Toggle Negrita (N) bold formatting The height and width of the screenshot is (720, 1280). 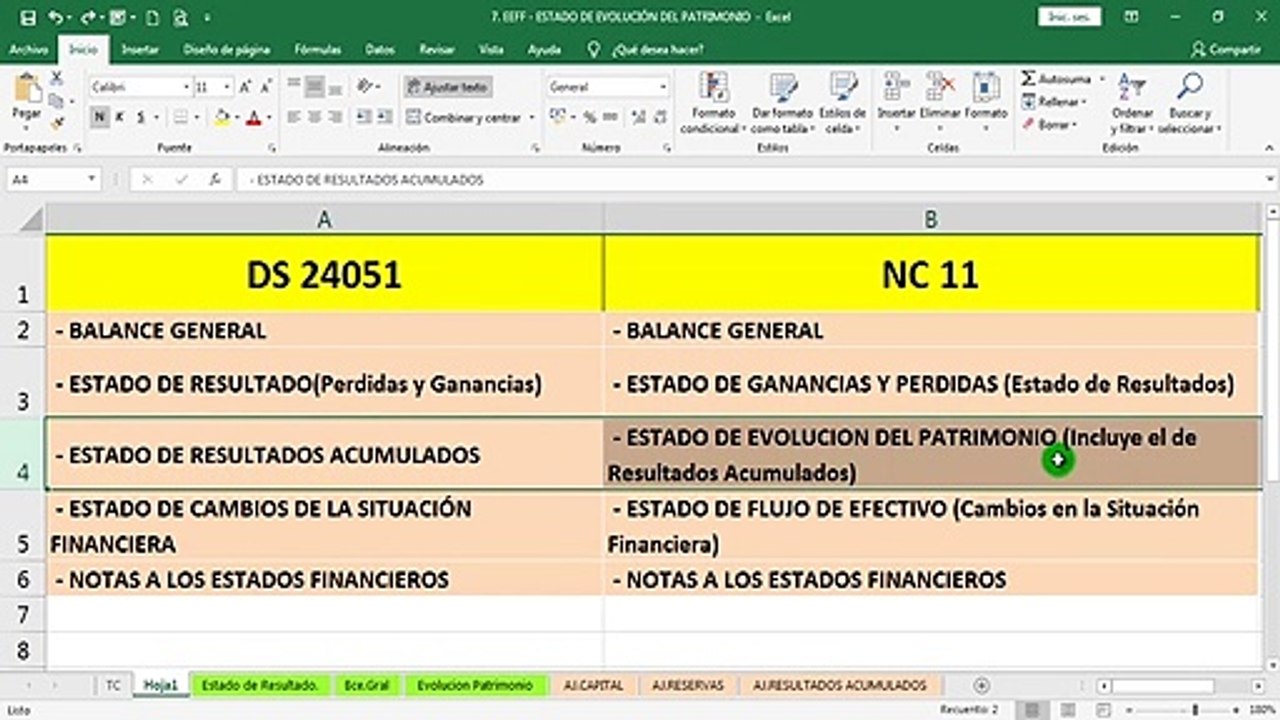[x=99, y=117]
